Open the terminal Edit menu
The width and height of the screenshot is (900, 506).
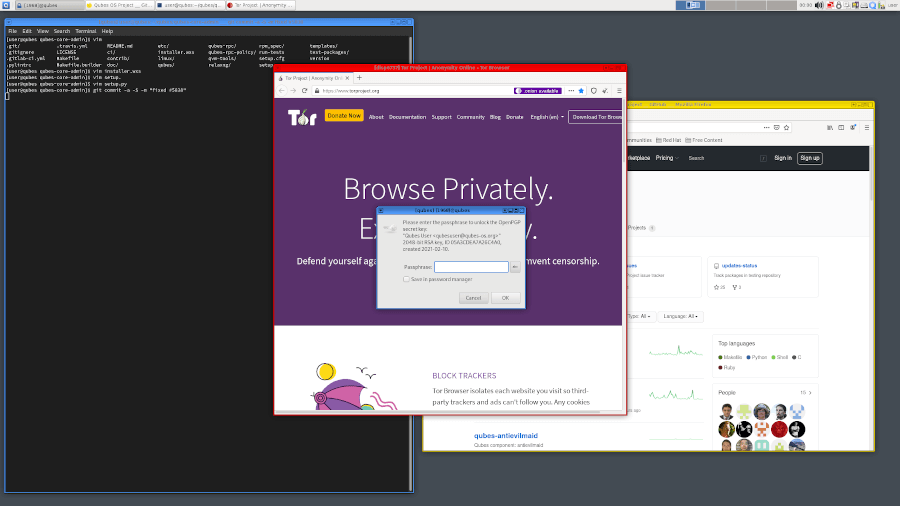click(27, 31)
